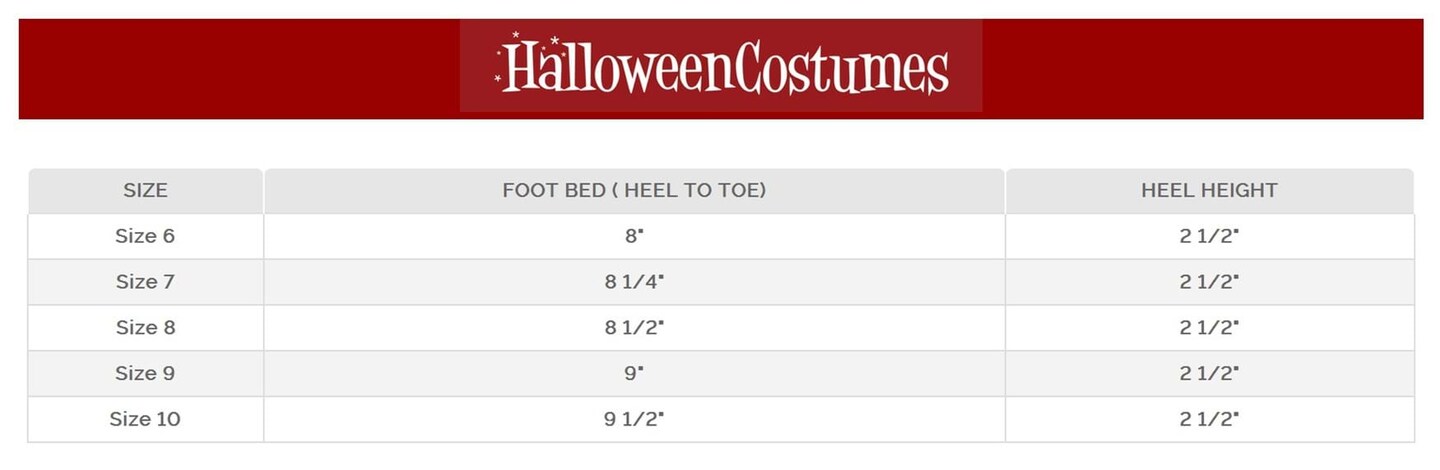Select the SIZE column header
The height and width of the screenshot is (470, 1440).
[145, 190]
